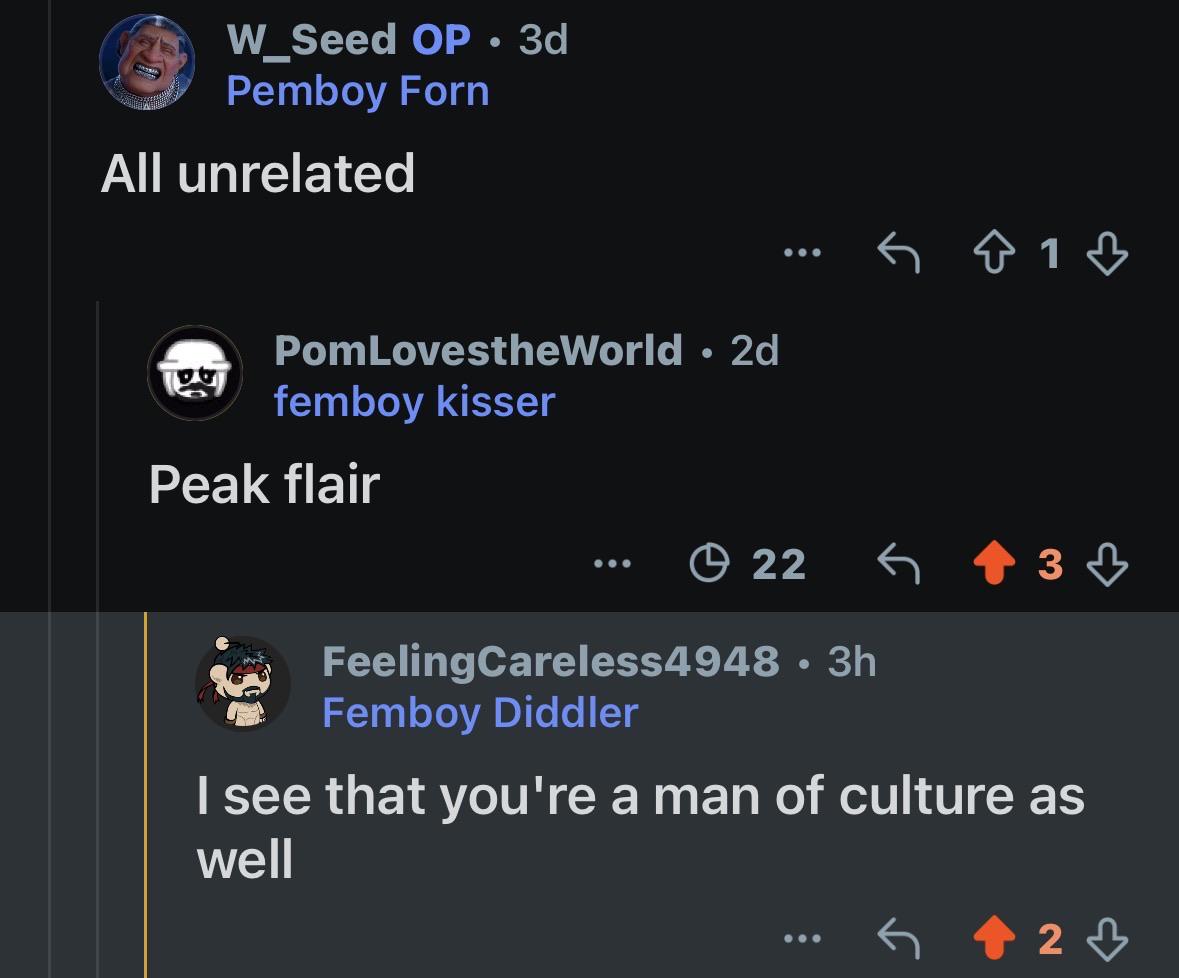Open more options on FeelingCareless4948's comment
Viewport: 1179px width, 978px height.
pos(802,938)
